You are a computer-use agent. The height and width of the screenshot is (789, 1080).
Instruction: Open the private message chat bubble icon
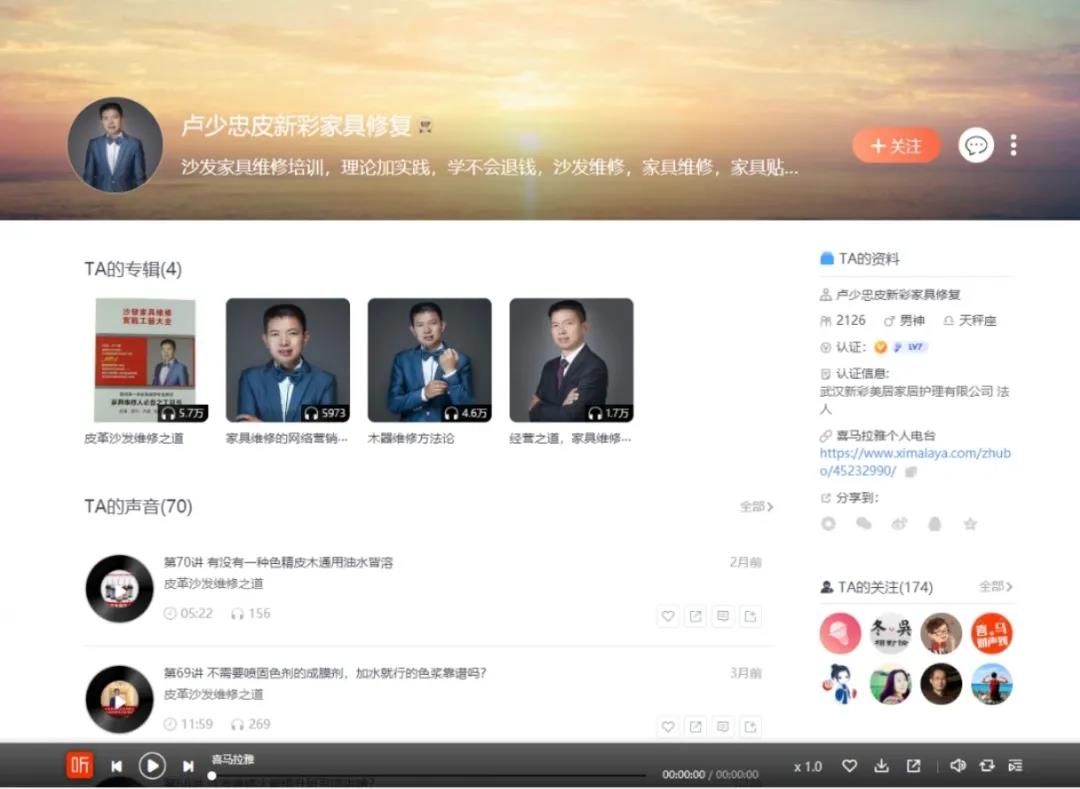(976, 146)
